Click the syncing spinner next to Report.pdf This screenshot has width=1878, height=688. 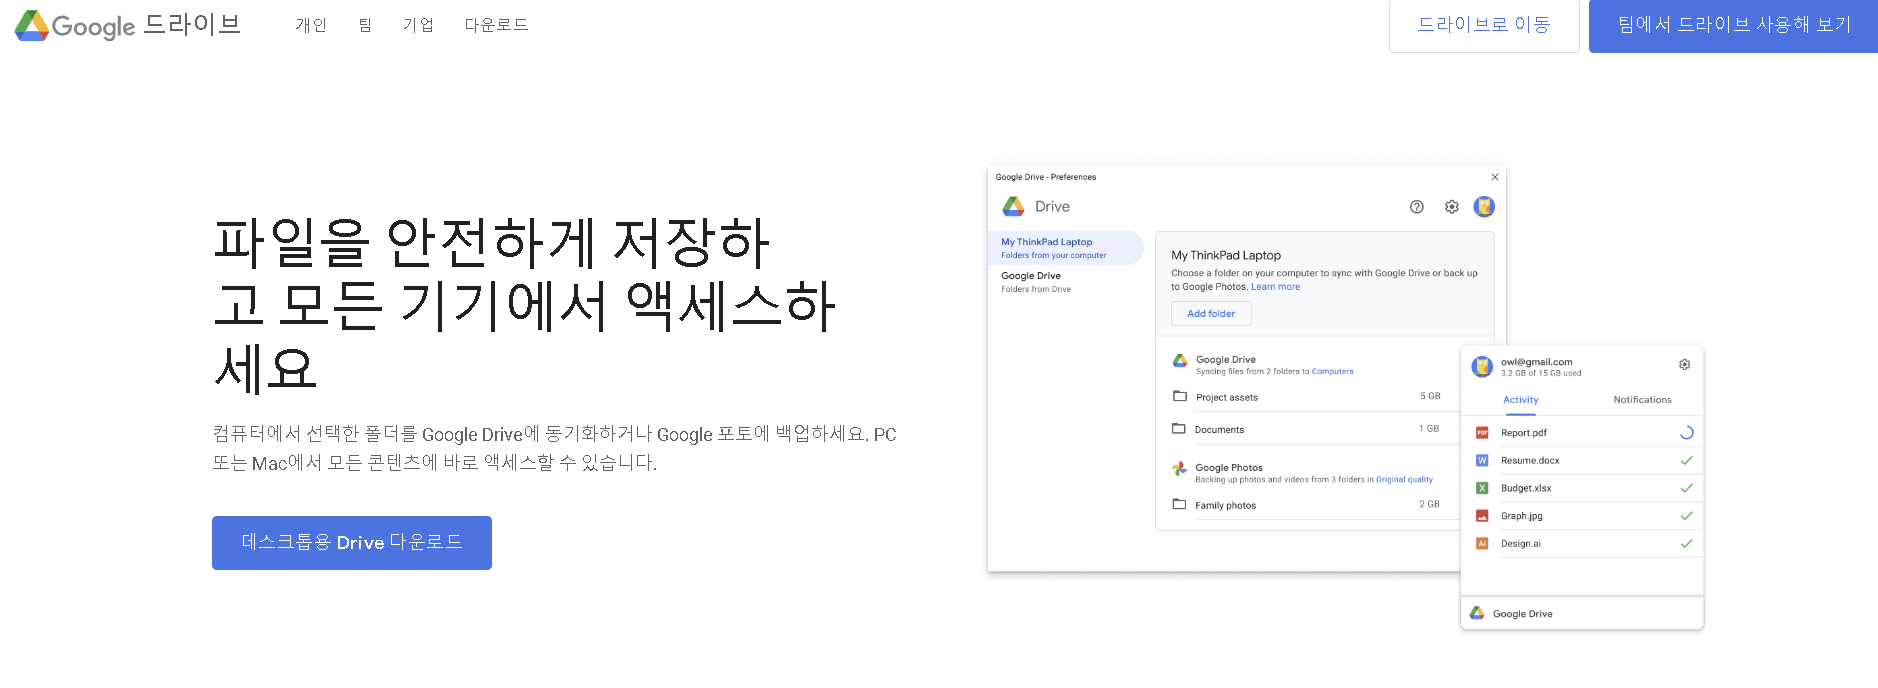1686,433
